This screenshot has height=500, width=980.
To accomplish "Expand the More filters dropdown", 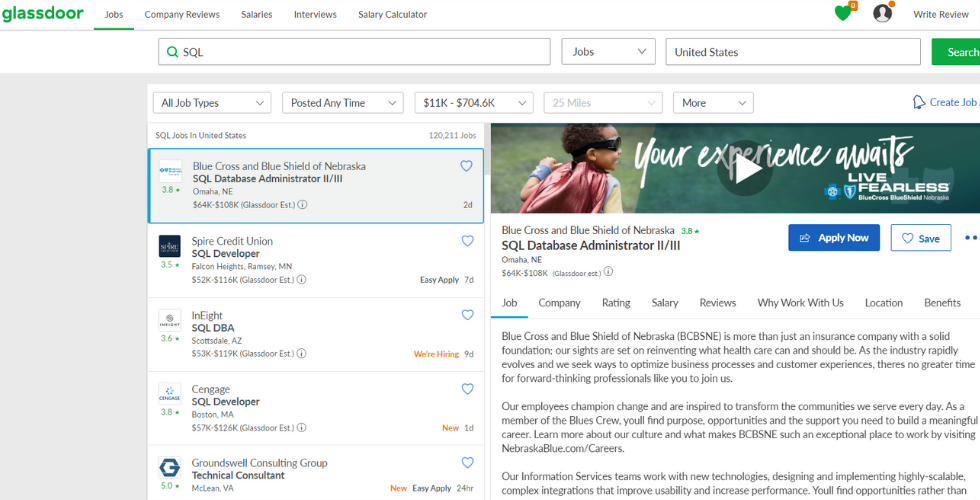I will [713, 103].
